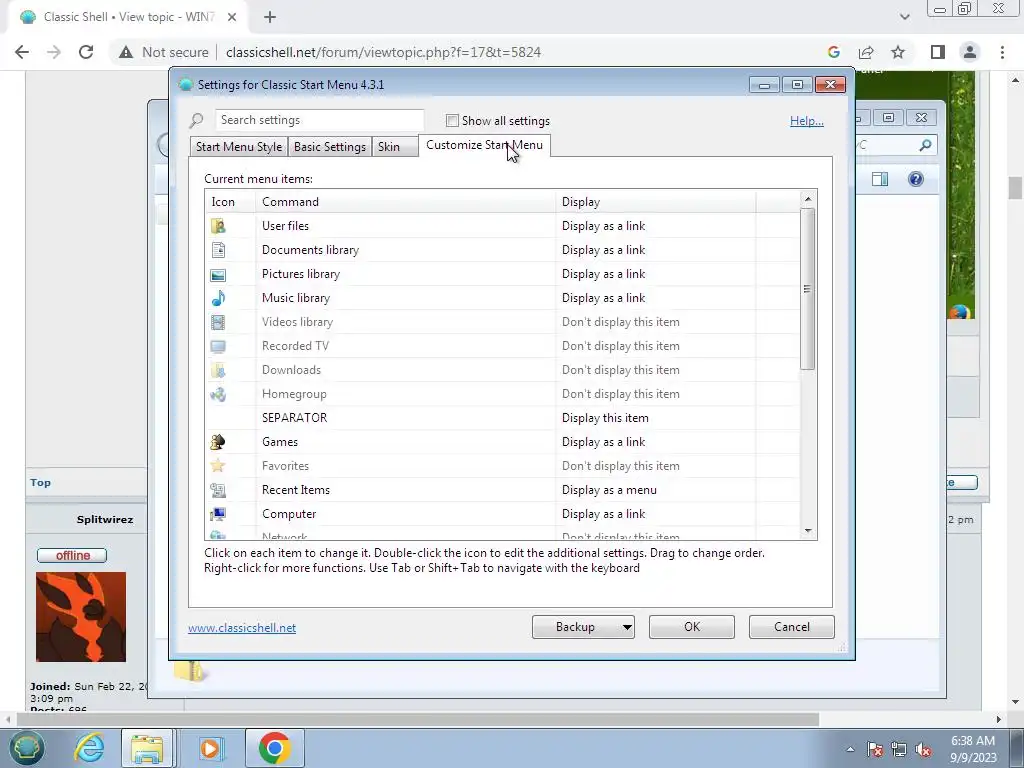Click the Top link in forum
The height and width of the screenshot is (768, 1024).
click(40, 483)
